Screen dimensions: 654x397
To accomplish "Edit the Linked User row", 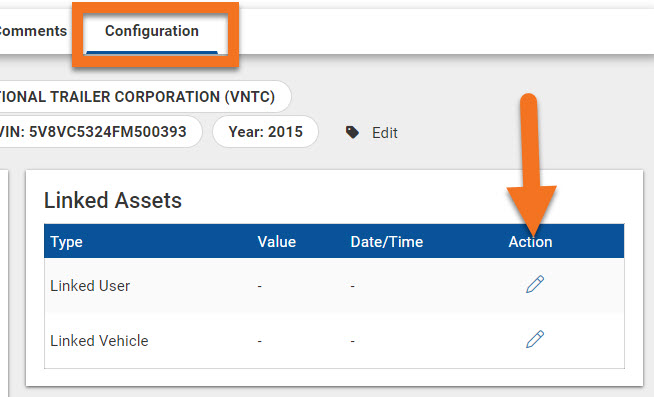I will pos(535,284).
